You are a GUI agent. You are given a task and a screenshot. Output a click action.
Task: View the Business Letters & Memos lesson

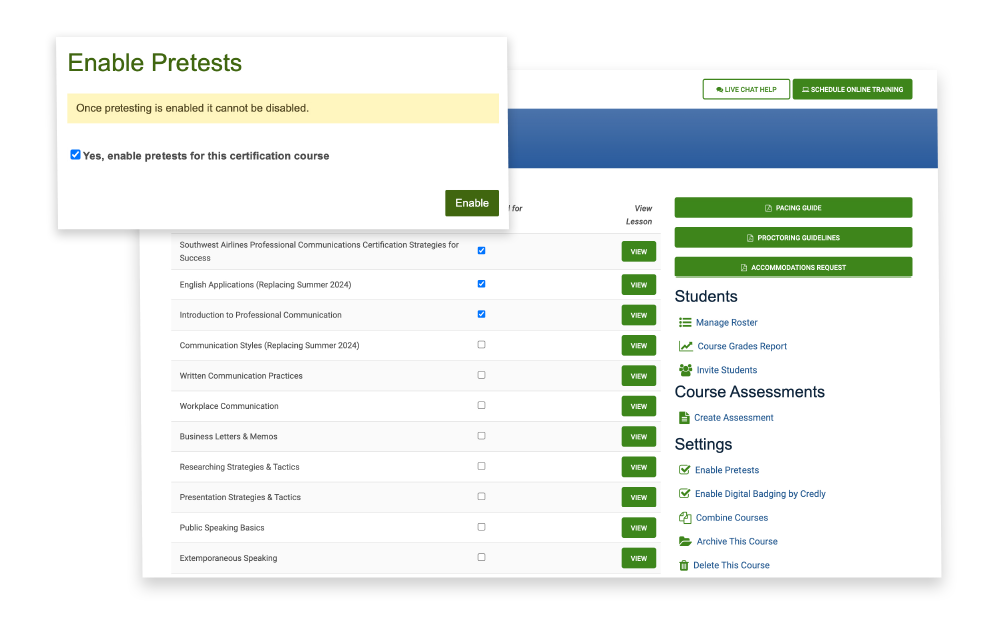click(x=638, y=437)
